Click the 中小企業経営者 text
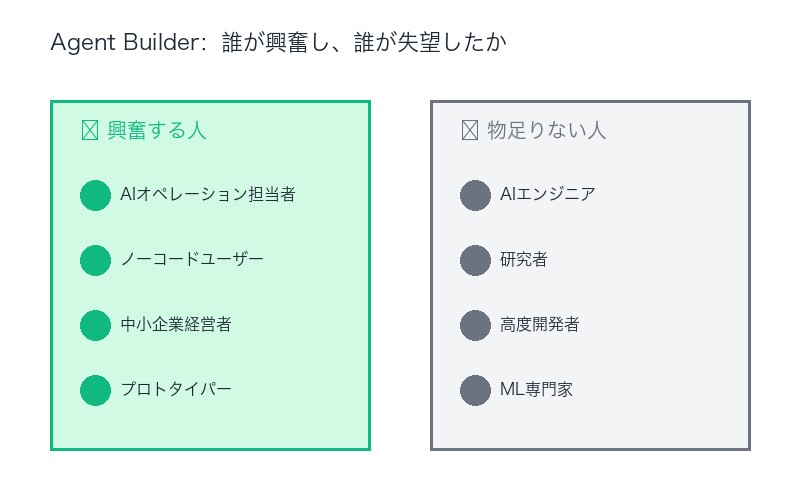The width and height of the screenshot is (800, 500). (176, 325)
